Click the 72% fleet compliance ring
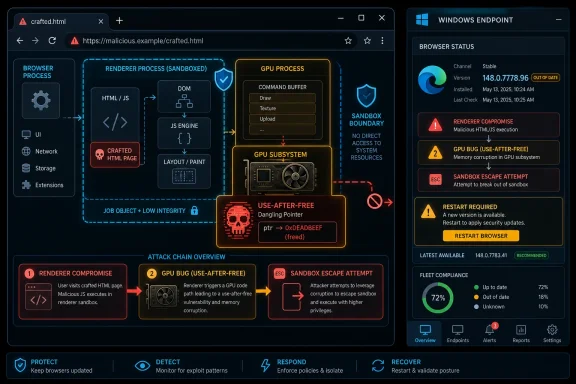Viewport: 576px width, 384px height. tap(438, 297)
